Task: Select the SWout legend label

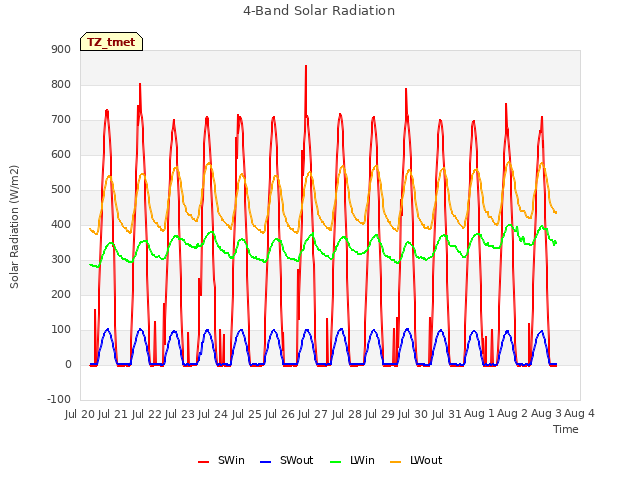Action: point(296,460)
